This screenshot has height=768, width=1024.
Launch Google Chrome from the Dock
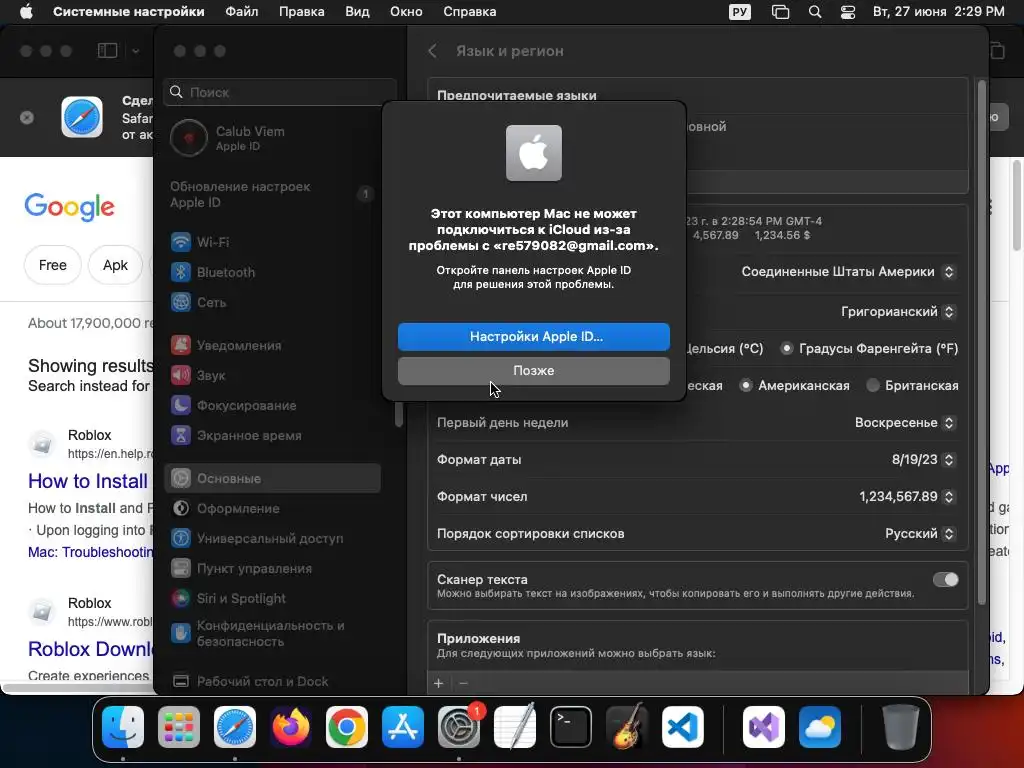pyautogui.click(x=347, y=727)
